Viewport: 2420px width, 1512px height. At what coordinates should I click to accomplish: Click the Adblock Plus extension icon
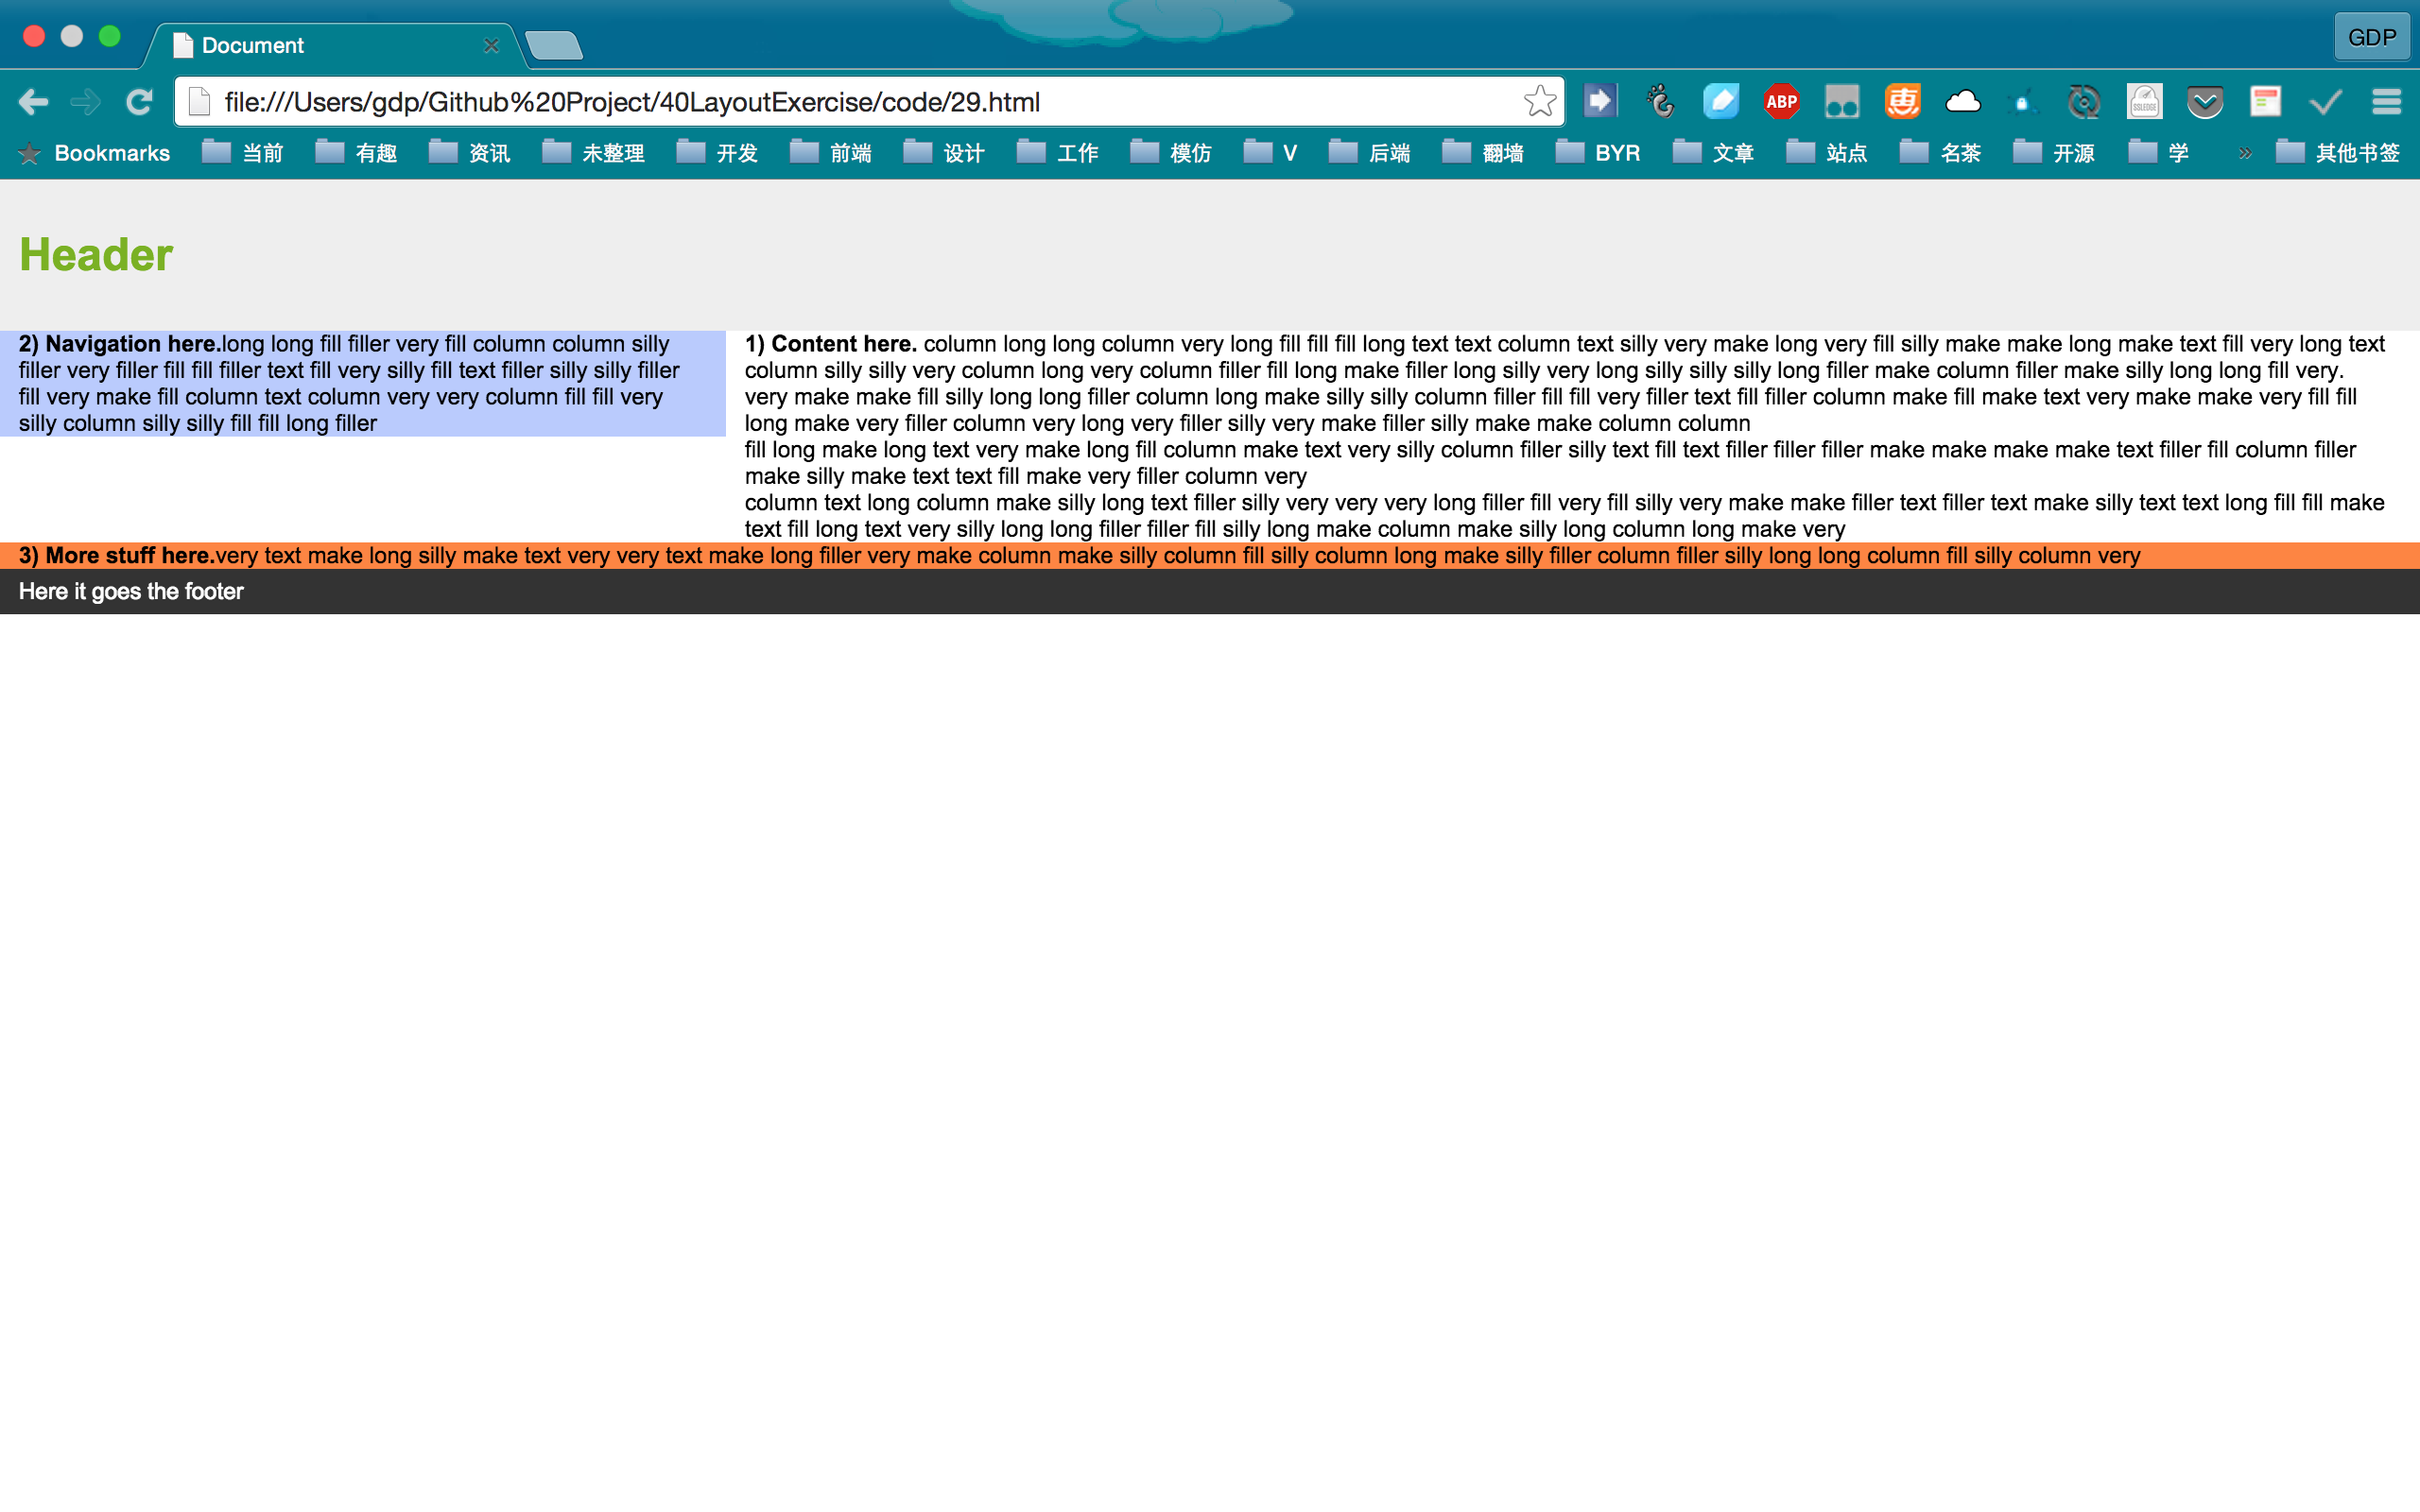click(x=1781, y=101)
